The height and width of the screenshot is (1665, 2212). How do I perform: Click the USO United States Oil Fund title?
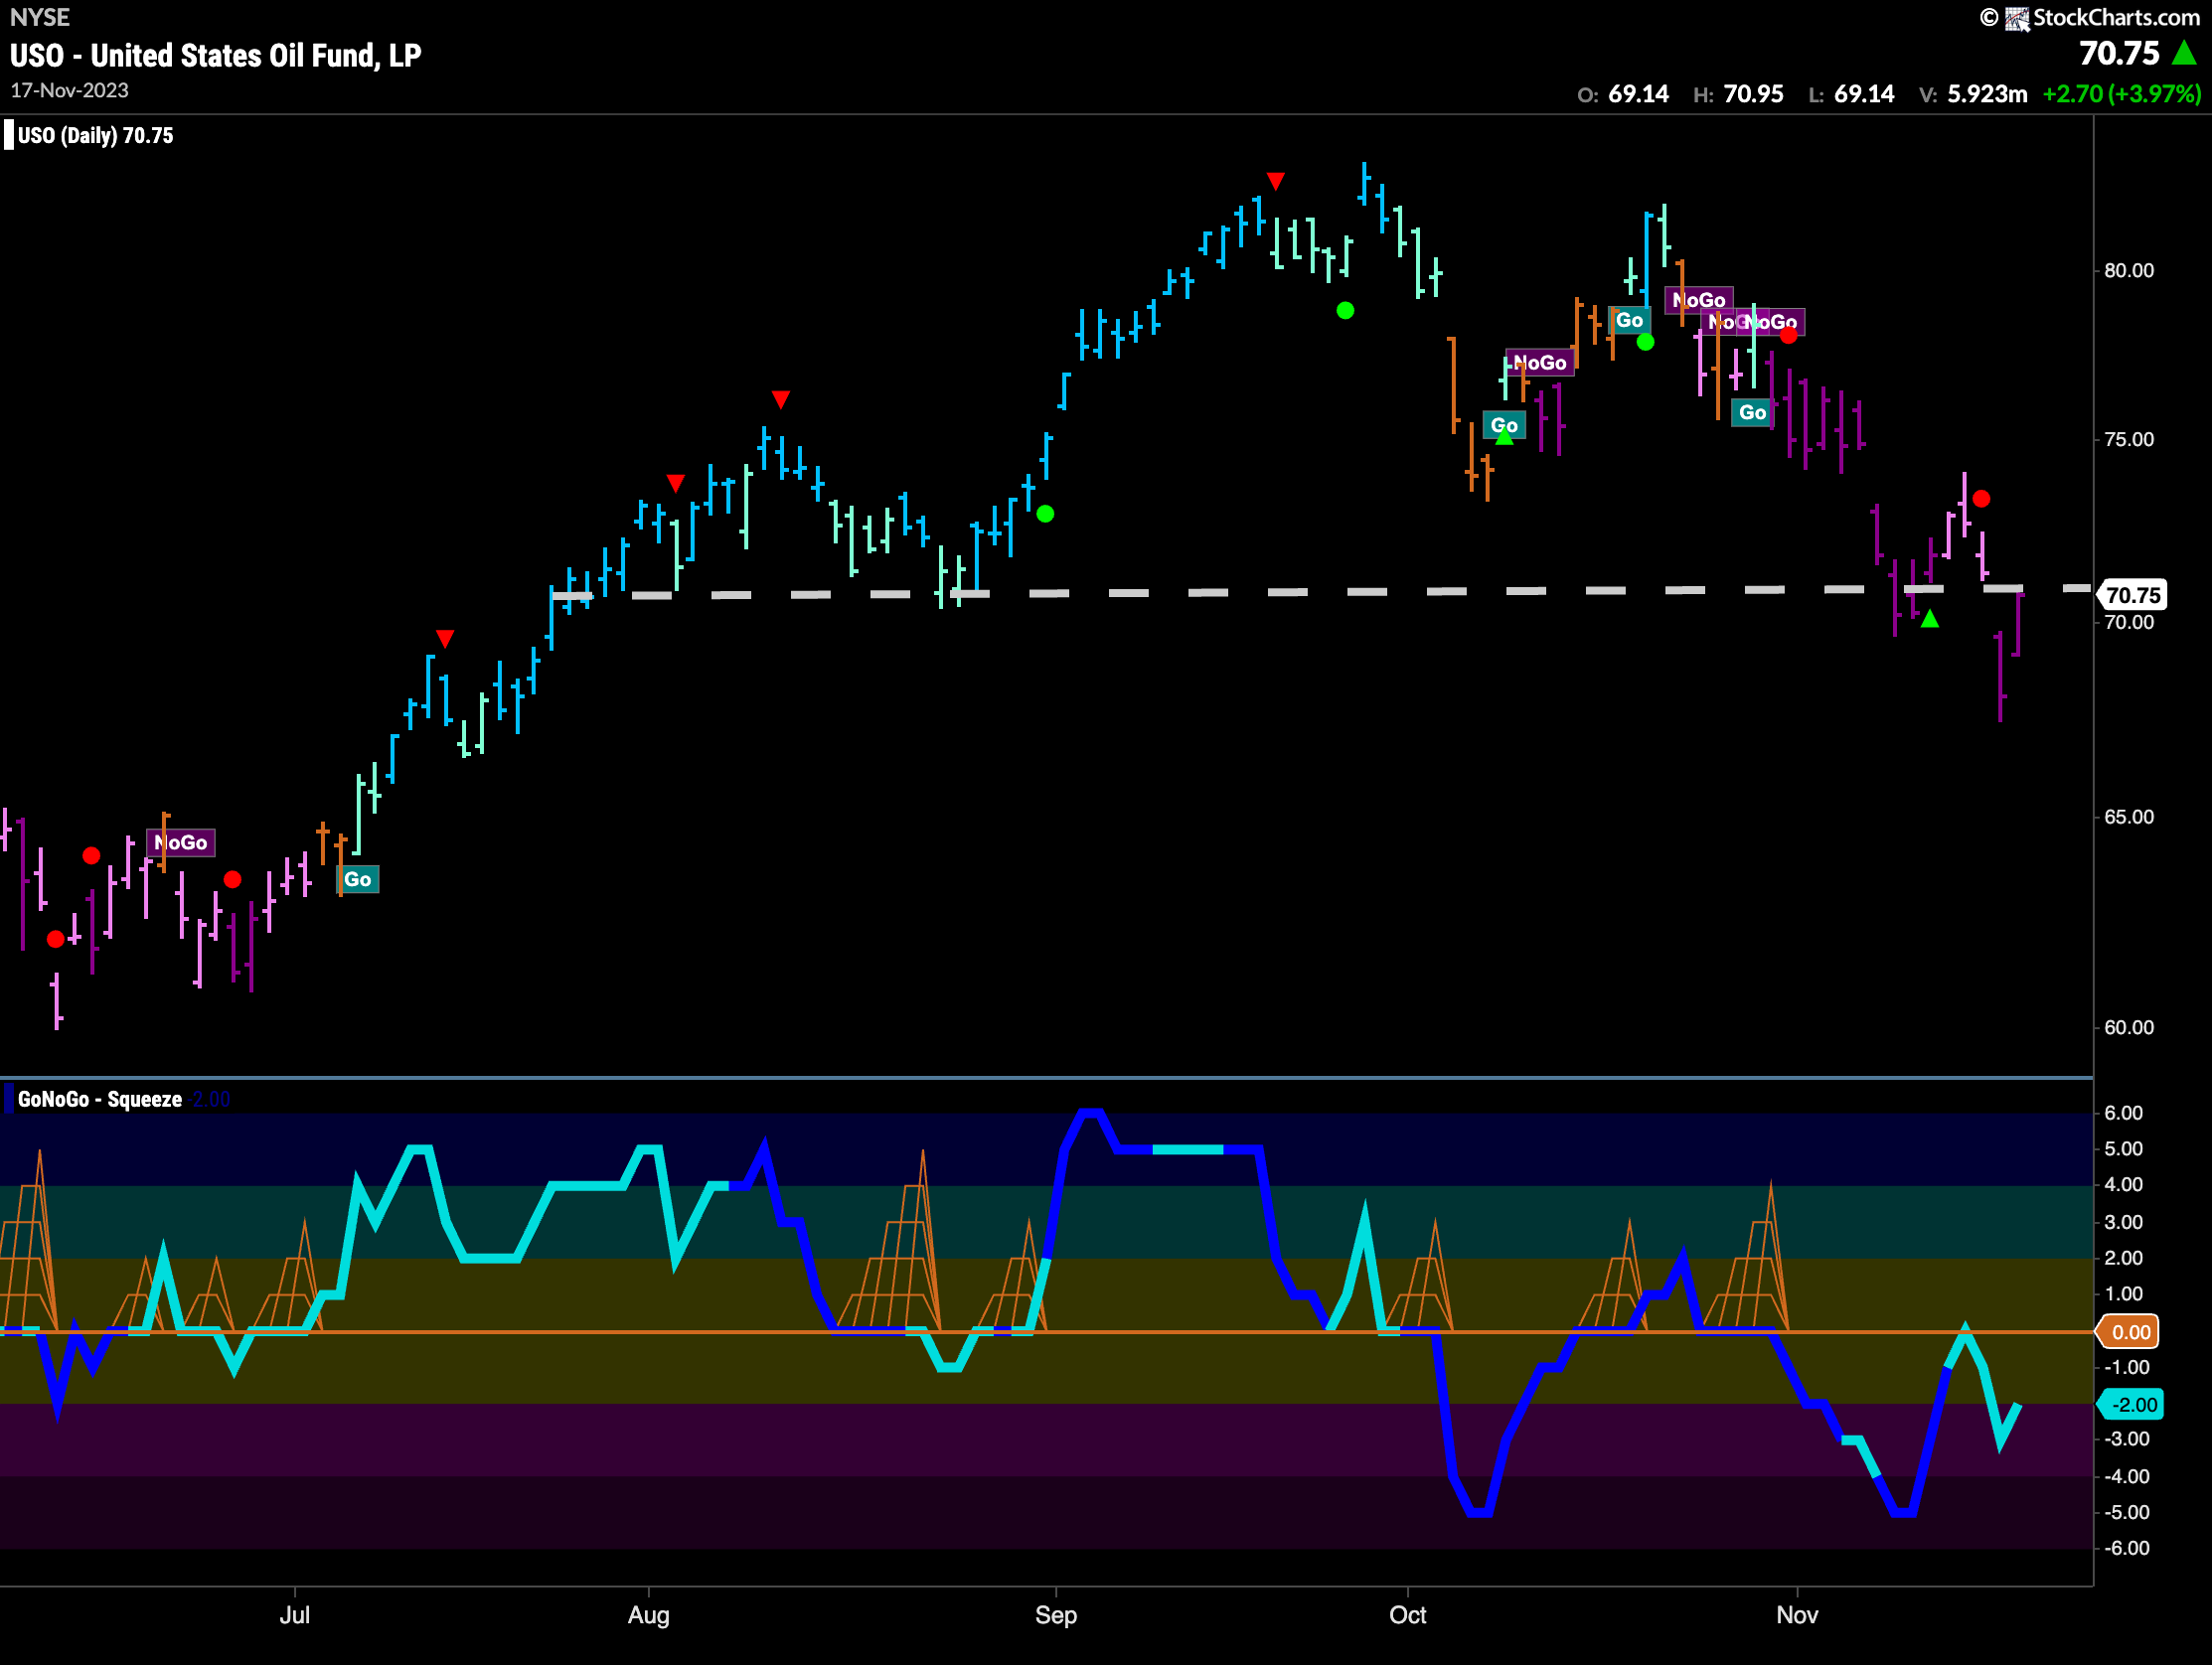(x=216, y=56)
